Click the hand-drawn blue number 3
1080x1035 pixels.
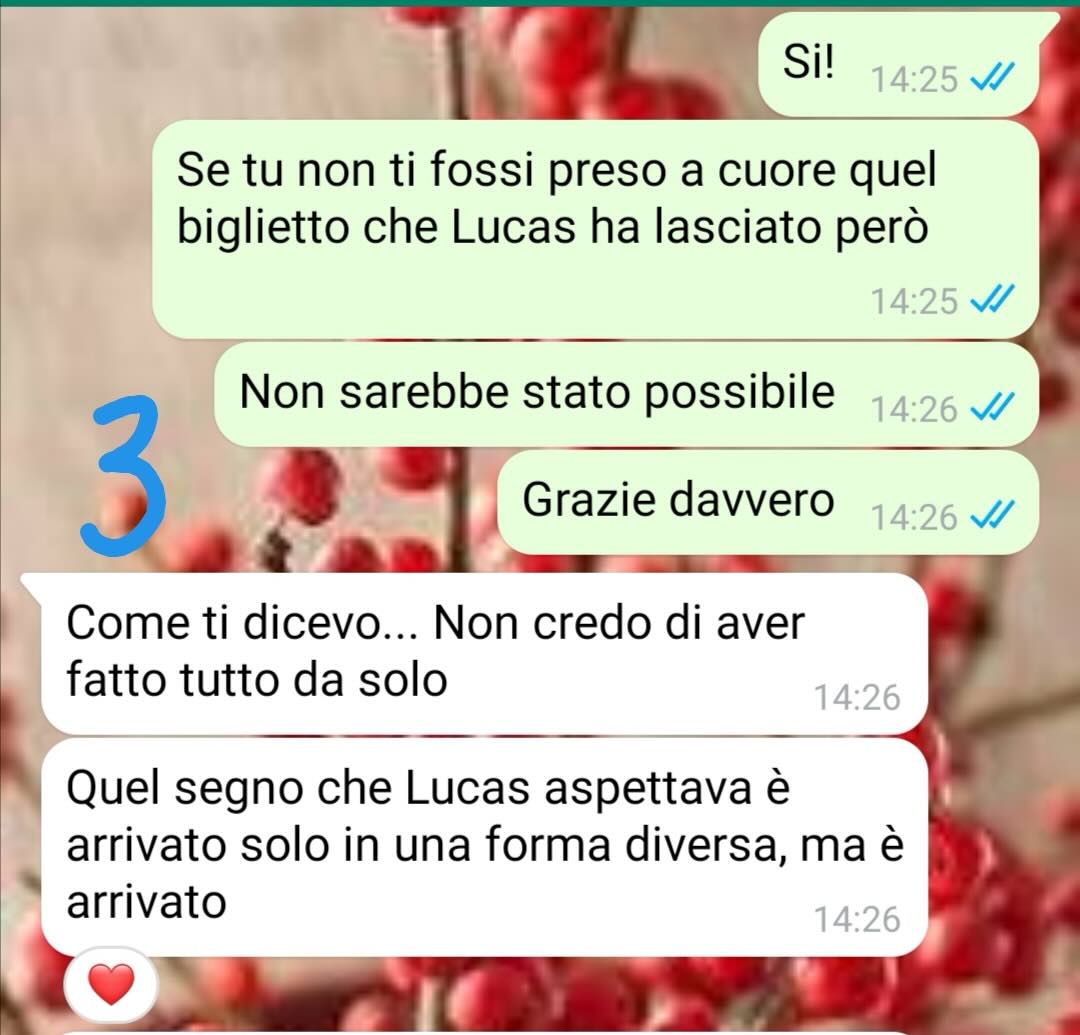tap(123, 475)
